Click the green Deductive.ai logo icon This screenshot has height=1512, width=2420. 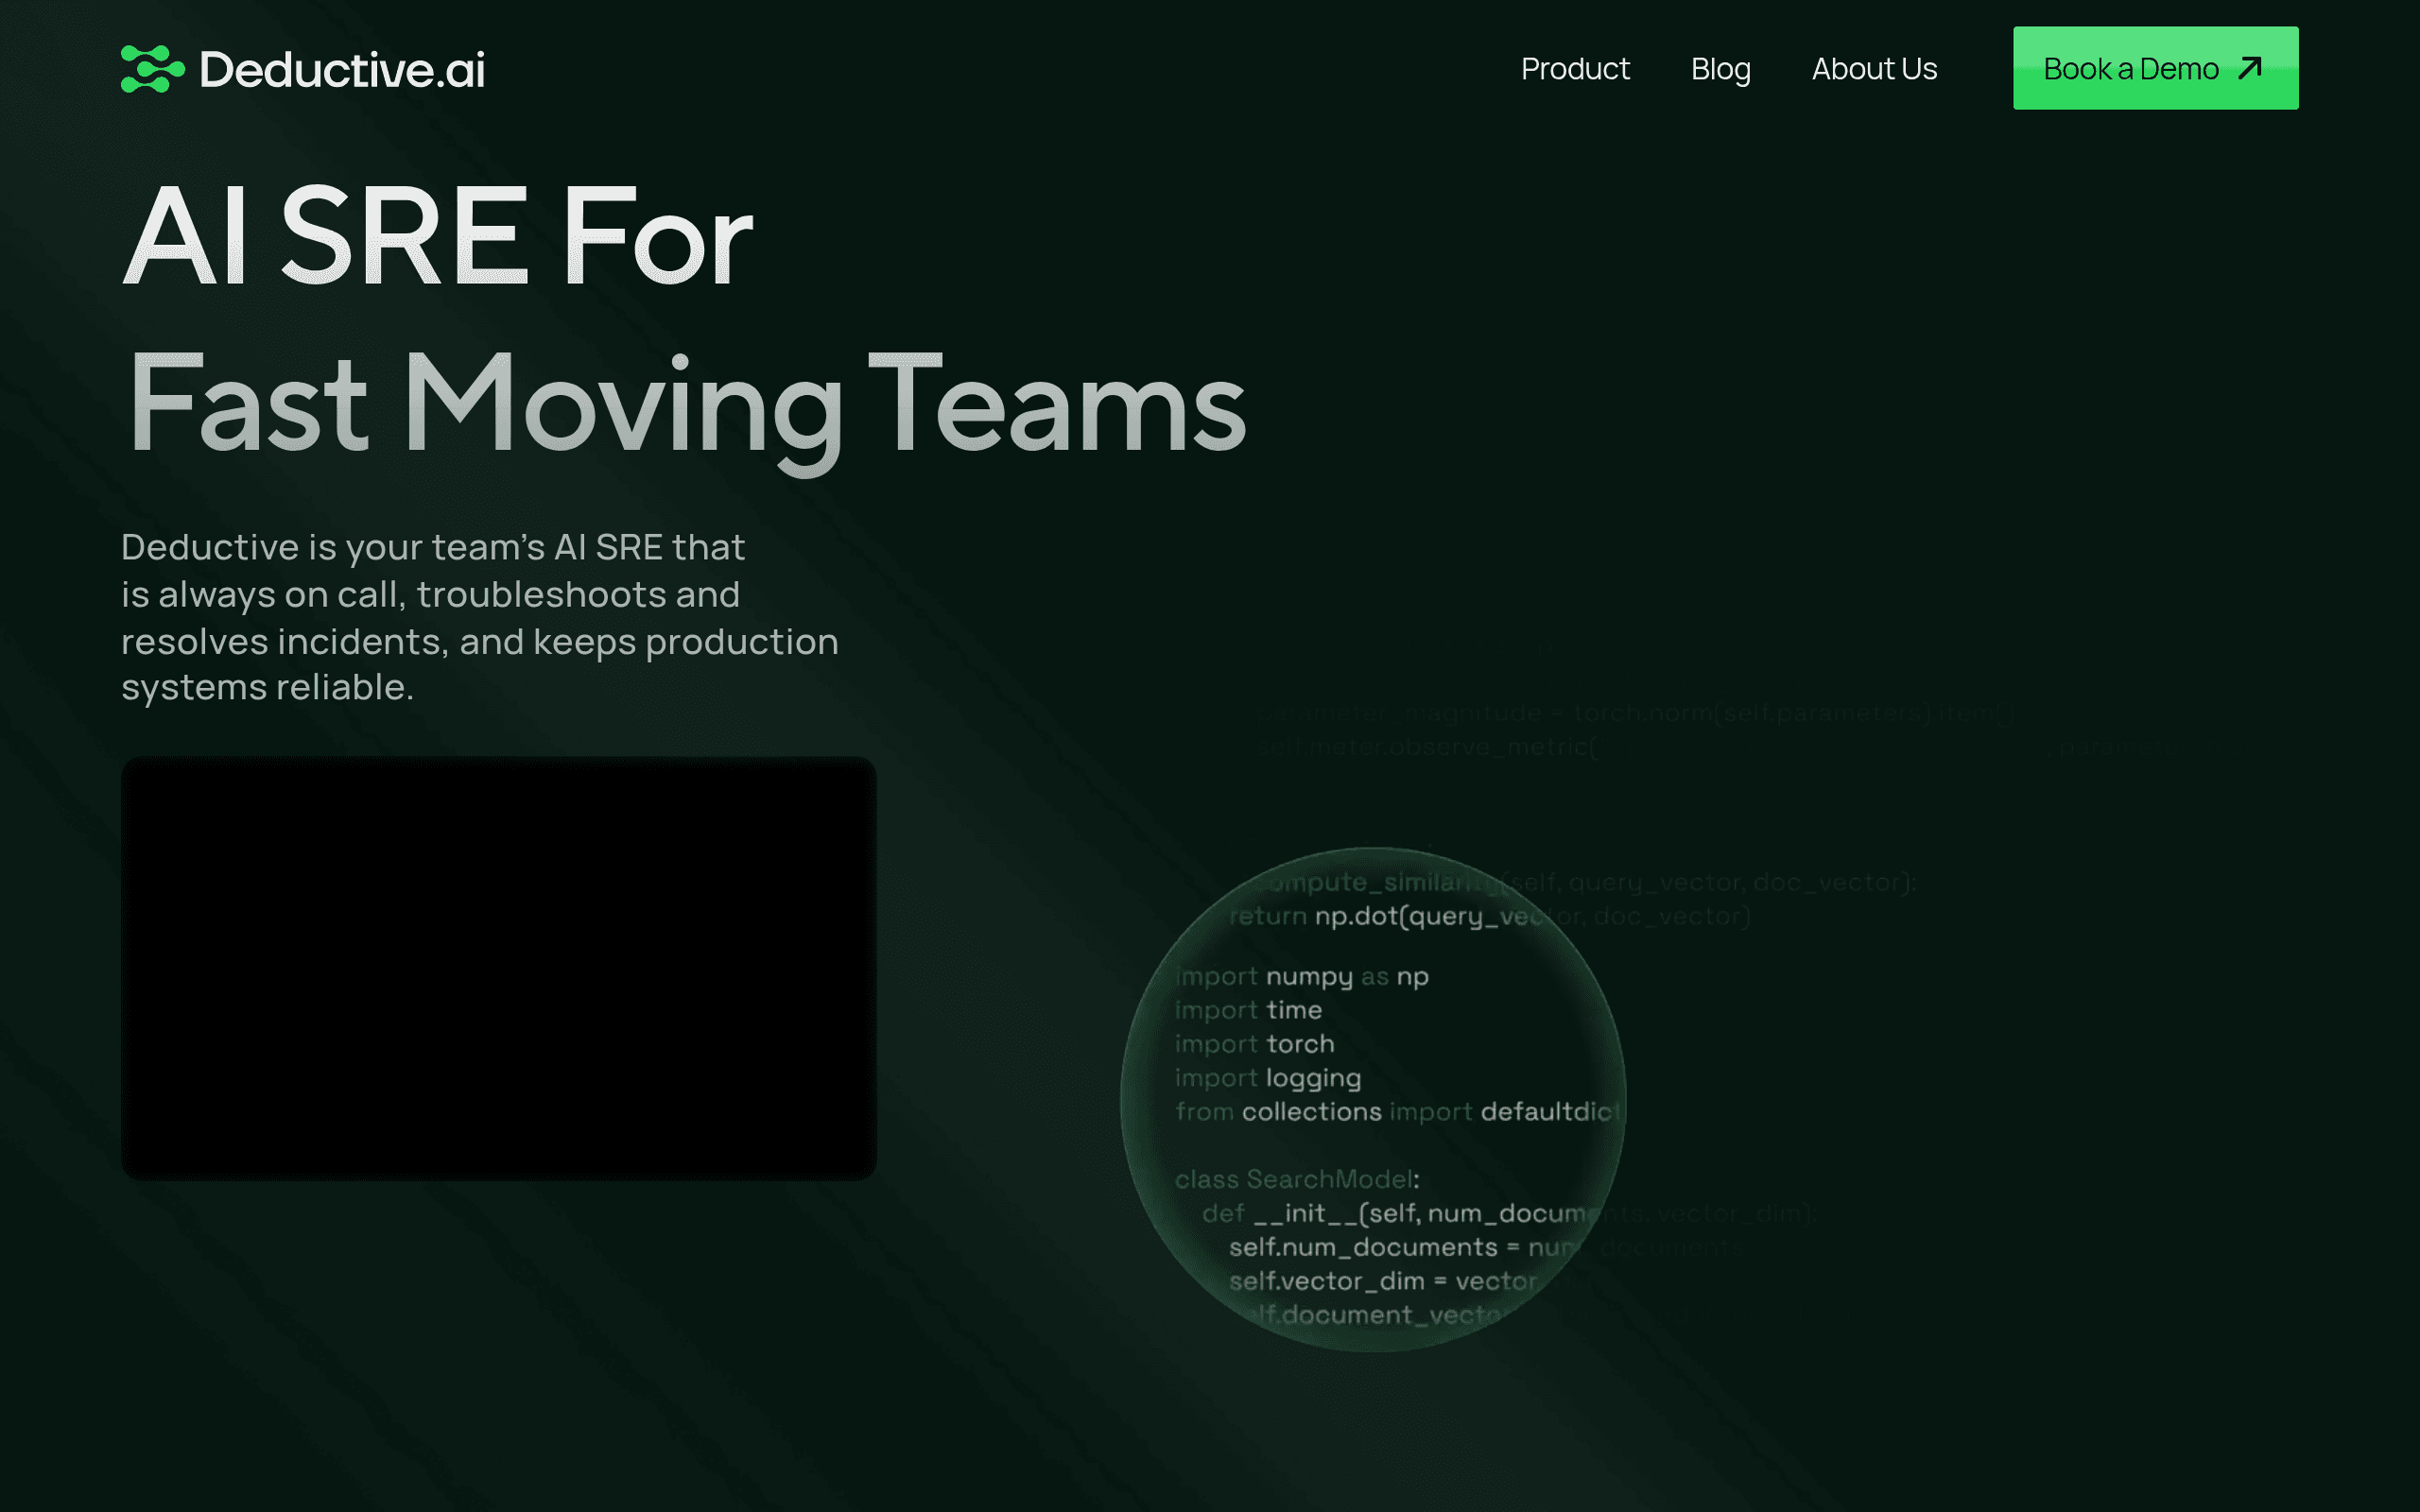point(153,69)
